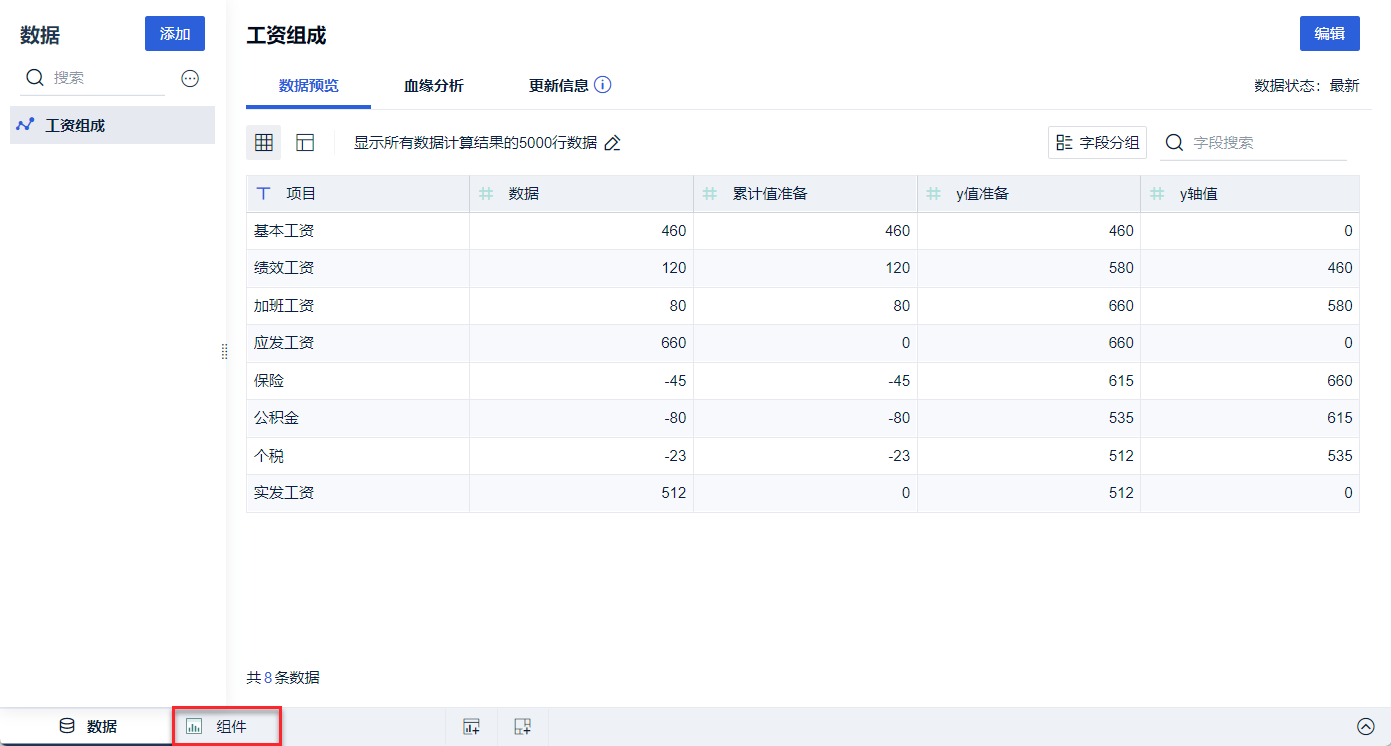Click the number type icon of 数据 column
This screenshot has width=1391, height=746.
click(x=486, y=194)
